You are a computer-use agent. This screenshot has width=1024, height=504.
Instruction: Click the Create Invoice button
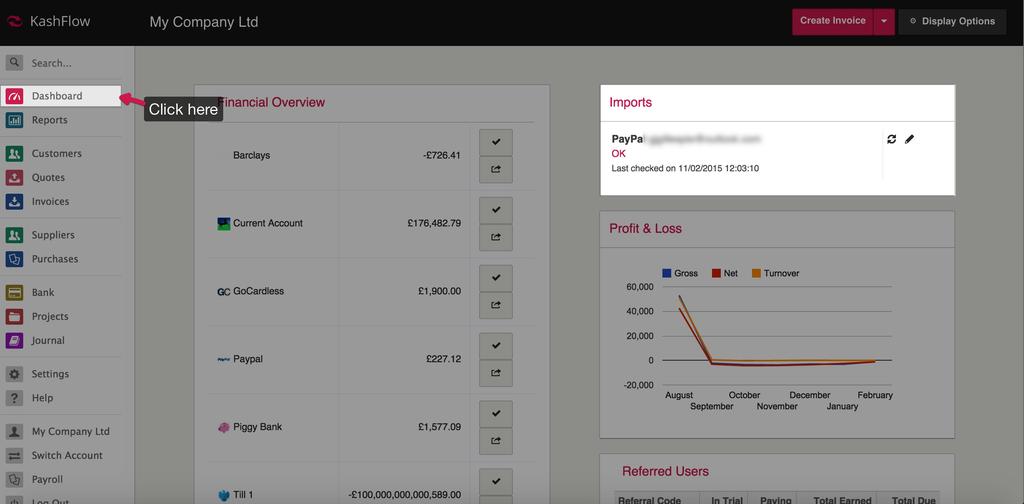(832, 21)
